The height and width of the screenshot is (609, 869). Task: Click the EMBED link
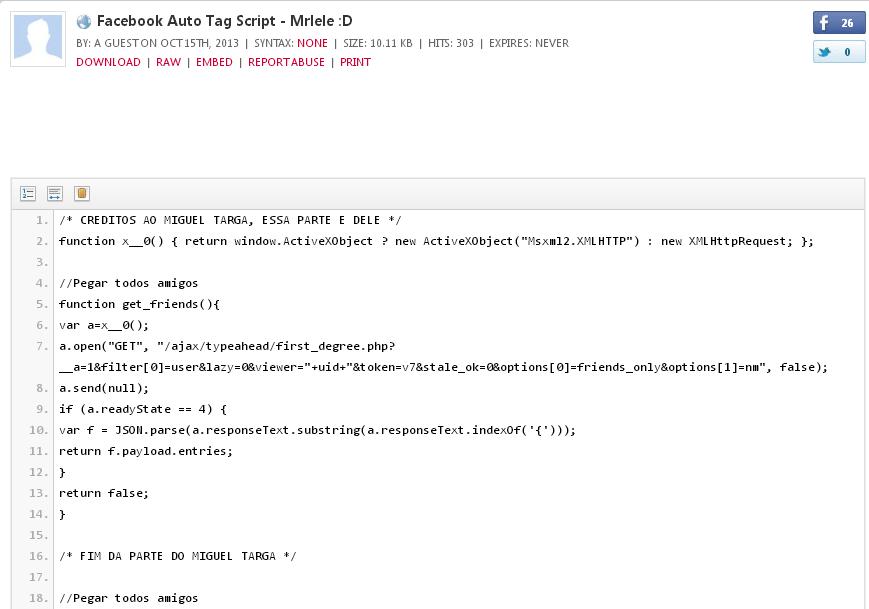(214, 62)
